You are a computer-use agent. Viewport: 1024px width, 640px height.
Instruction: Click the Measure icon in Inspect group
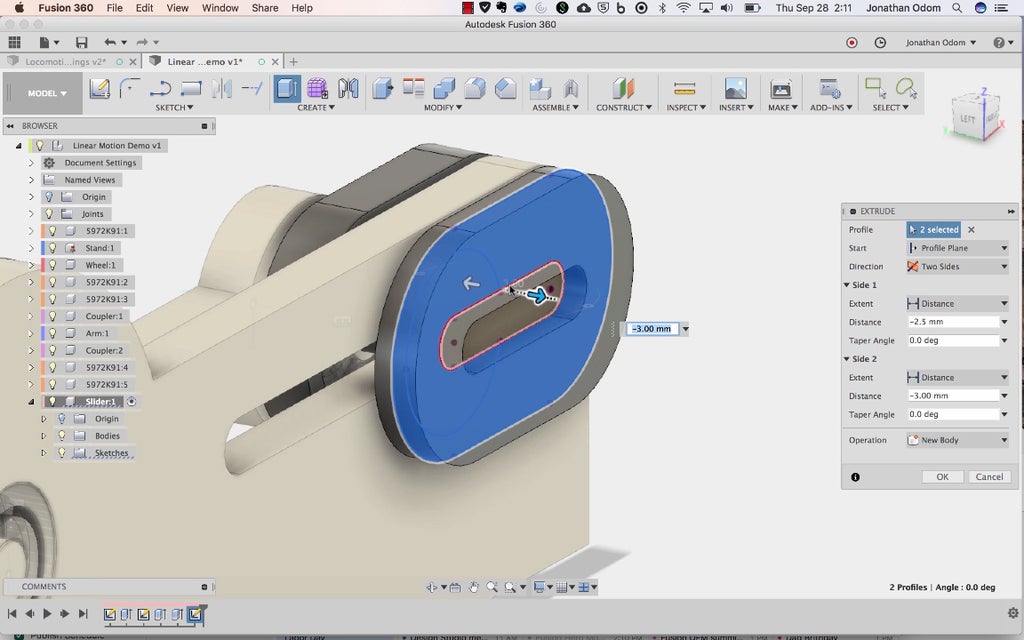click(684, 89)
